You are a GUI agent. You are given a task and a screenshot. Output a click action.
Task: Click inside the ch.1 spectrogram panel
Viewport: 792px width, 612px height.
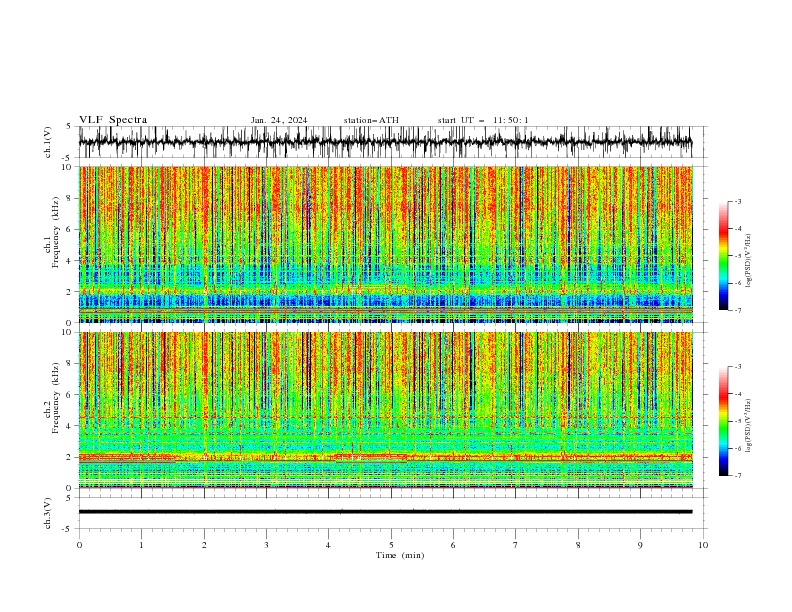385,244
